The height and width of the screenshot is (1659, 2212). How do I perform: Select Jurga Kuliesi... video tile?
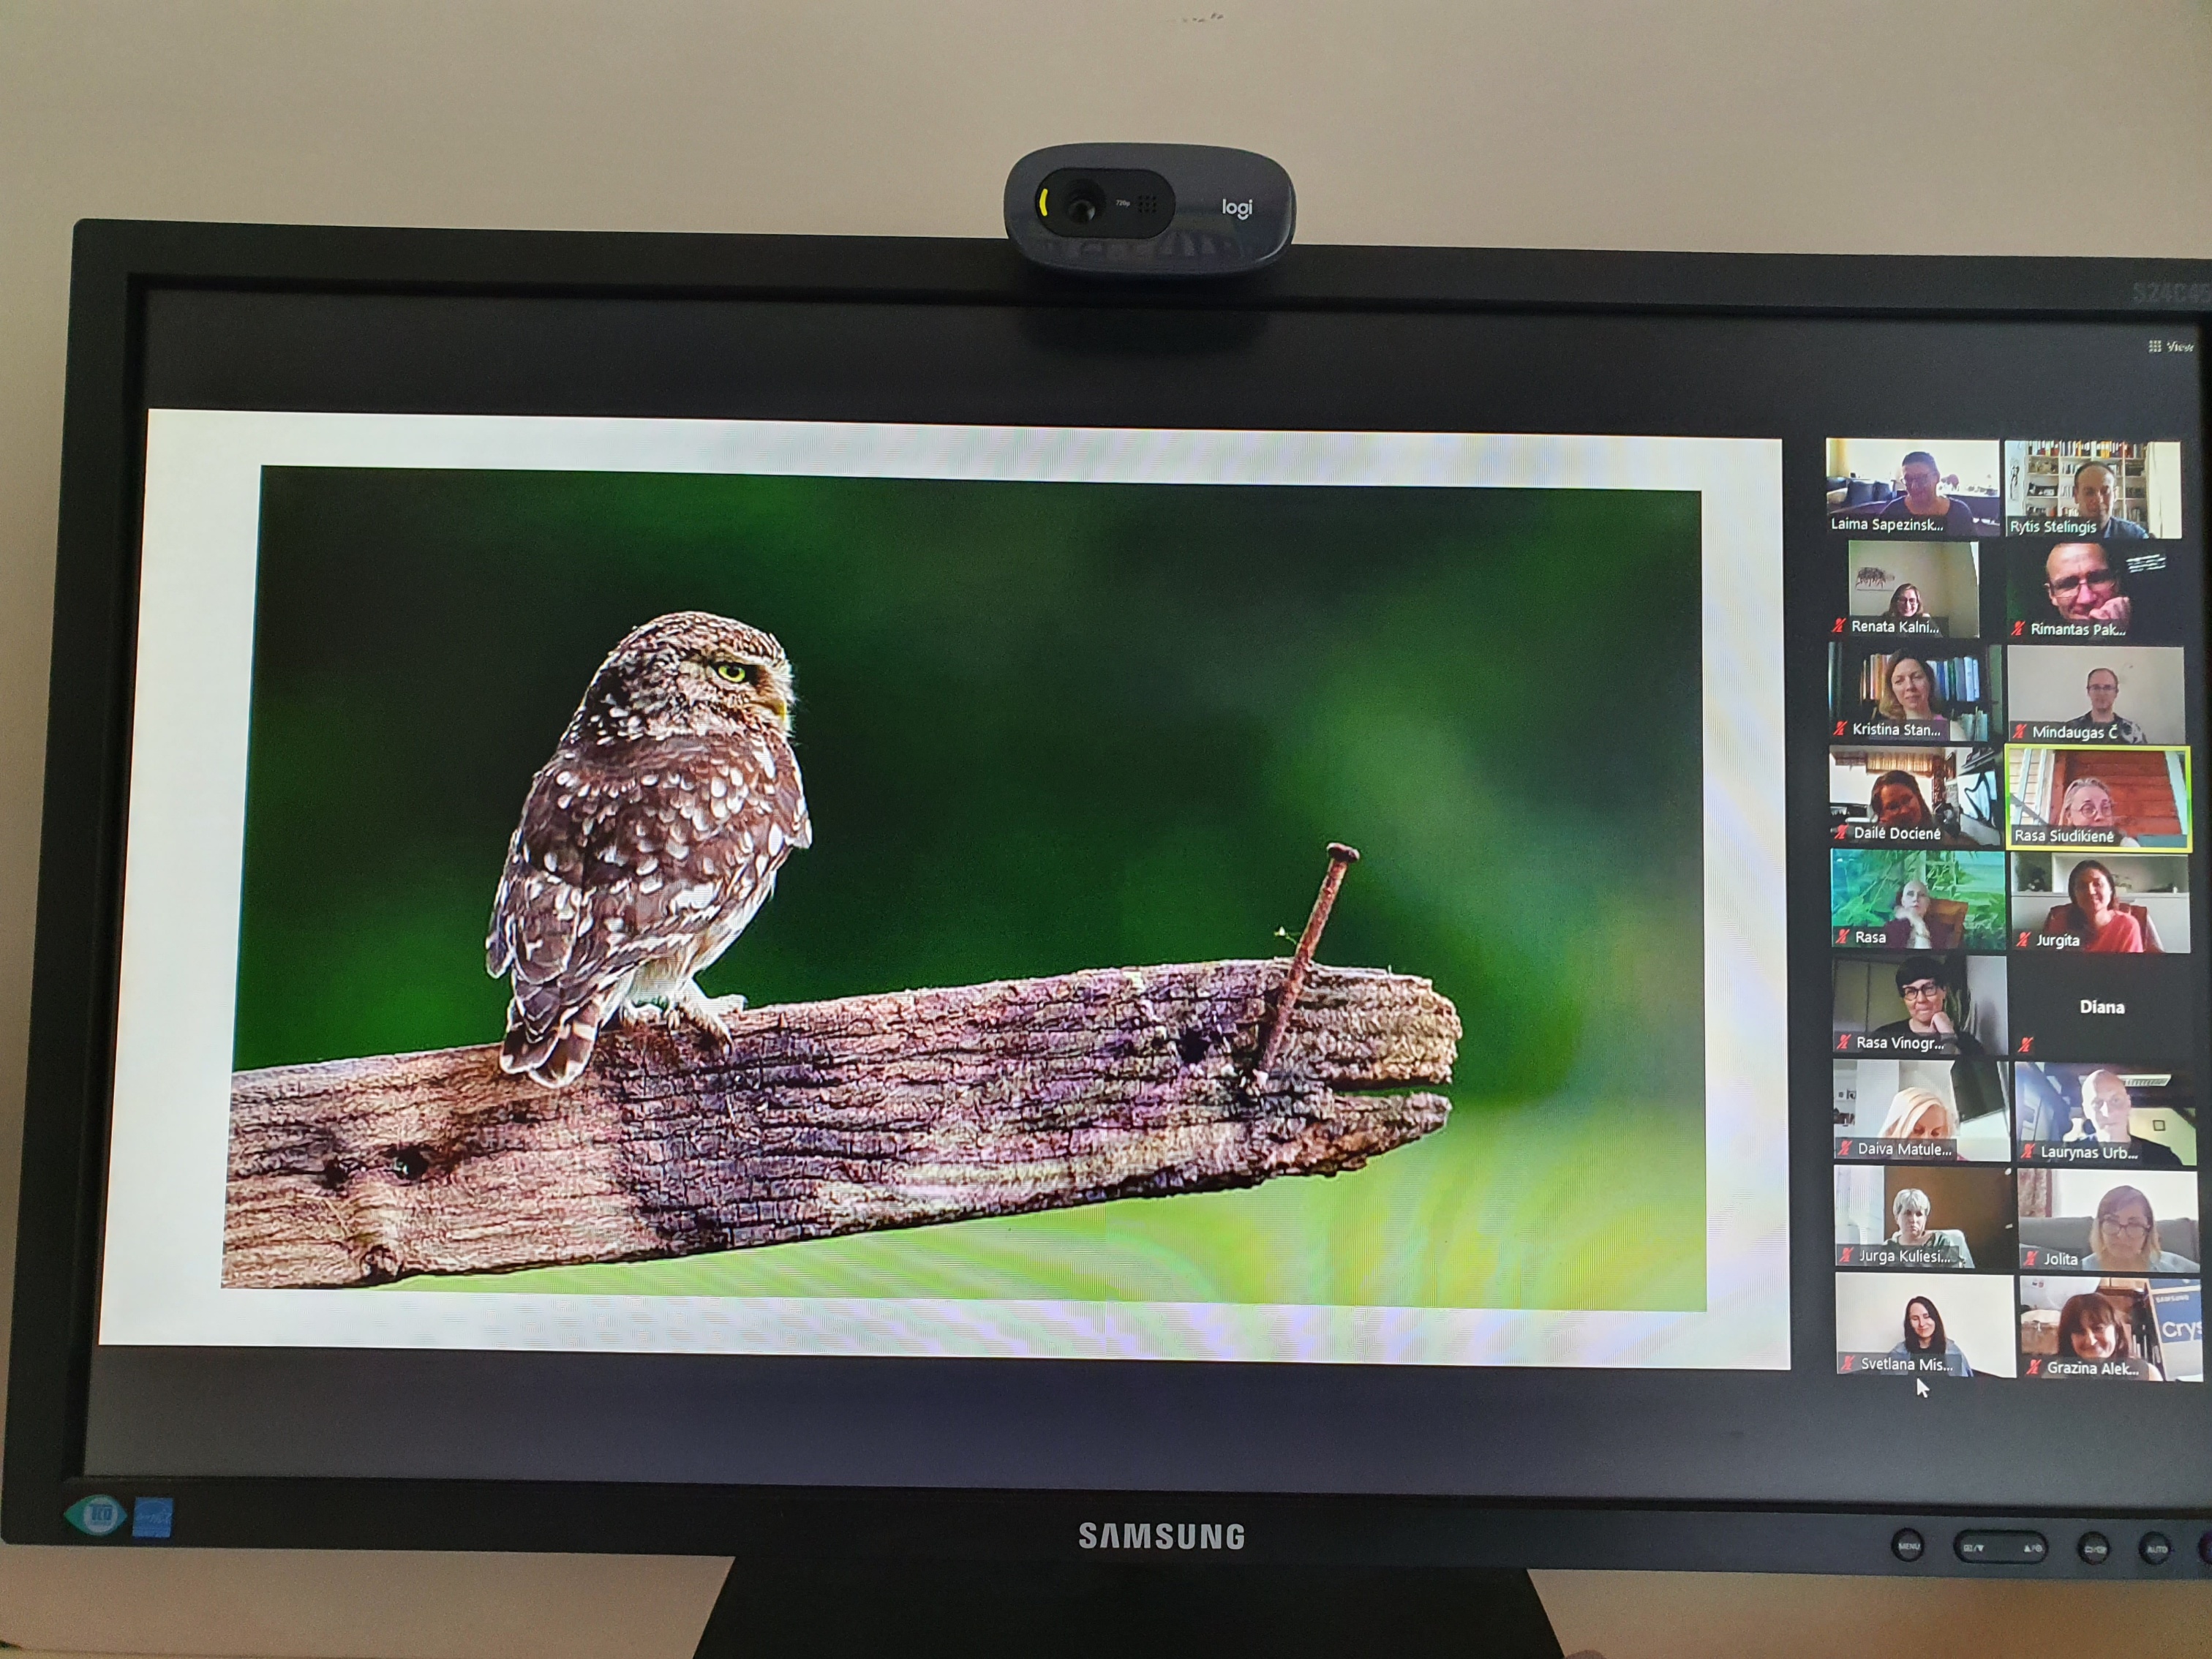(1923, 1217)
